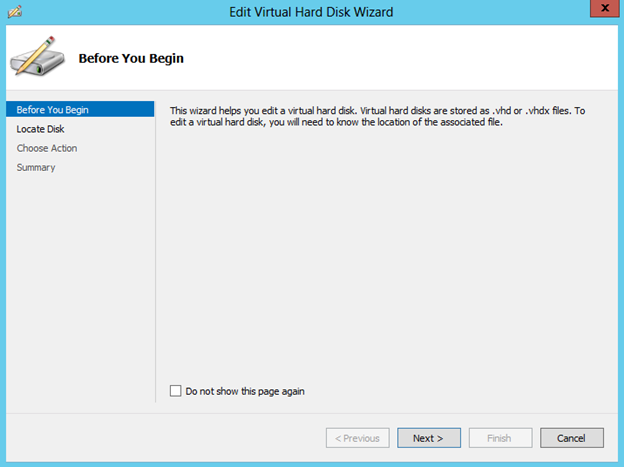Select the Choose Action step

(x=47, y=148)
